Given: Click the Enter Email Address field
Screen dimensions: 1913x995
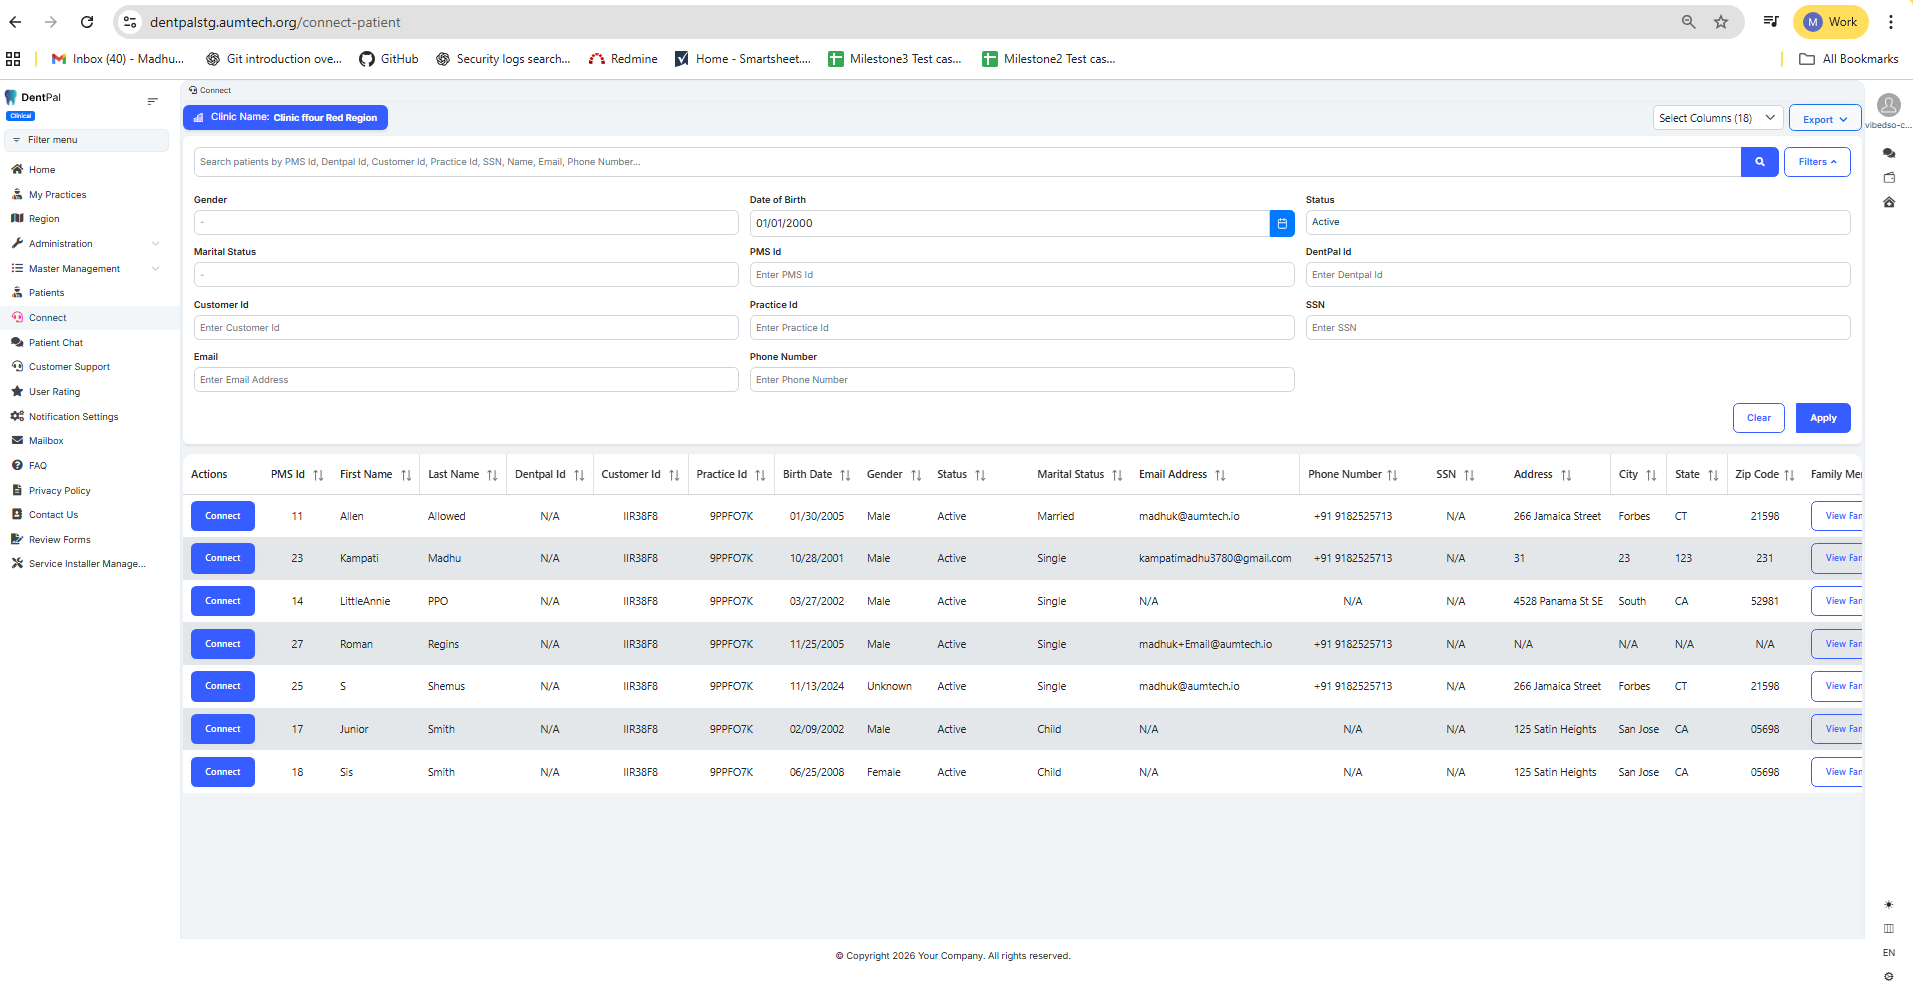Looking at the screenshot, I should click(465, 380).
